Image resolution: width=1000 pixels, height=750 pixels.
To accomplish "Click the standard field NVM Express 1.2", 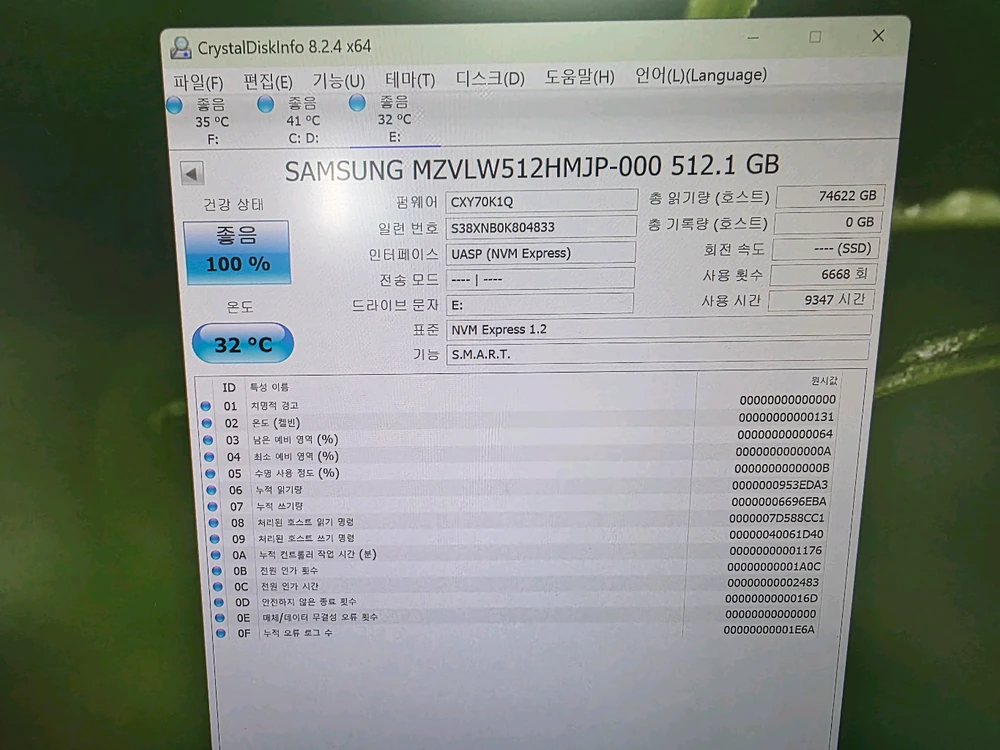I will tap(658, 328).
